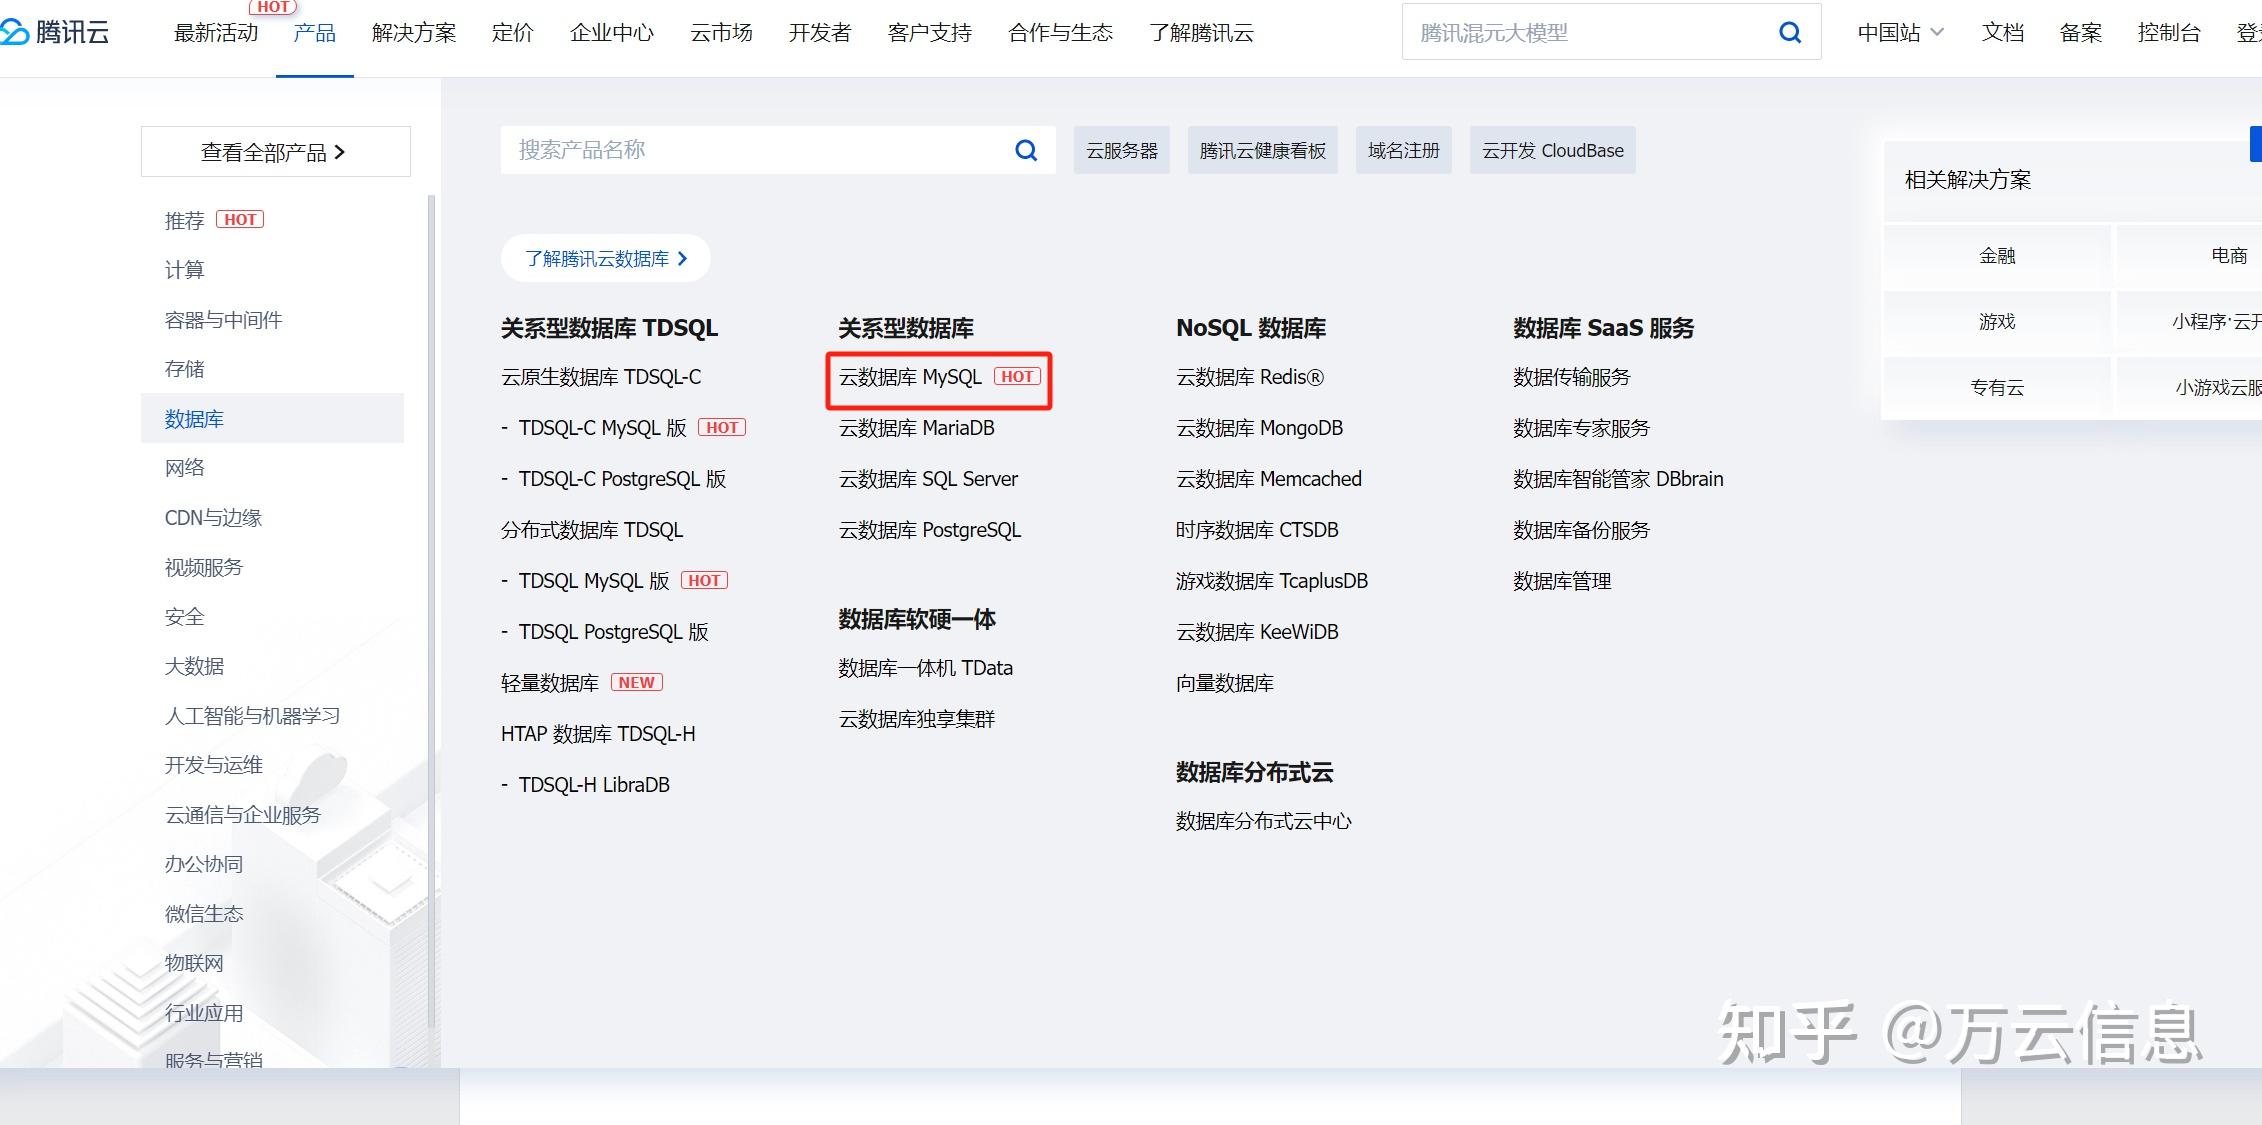Open 云数据库 Redis® product link
This screenshot has width=2262, height=1125.
tap(1250, 377)
